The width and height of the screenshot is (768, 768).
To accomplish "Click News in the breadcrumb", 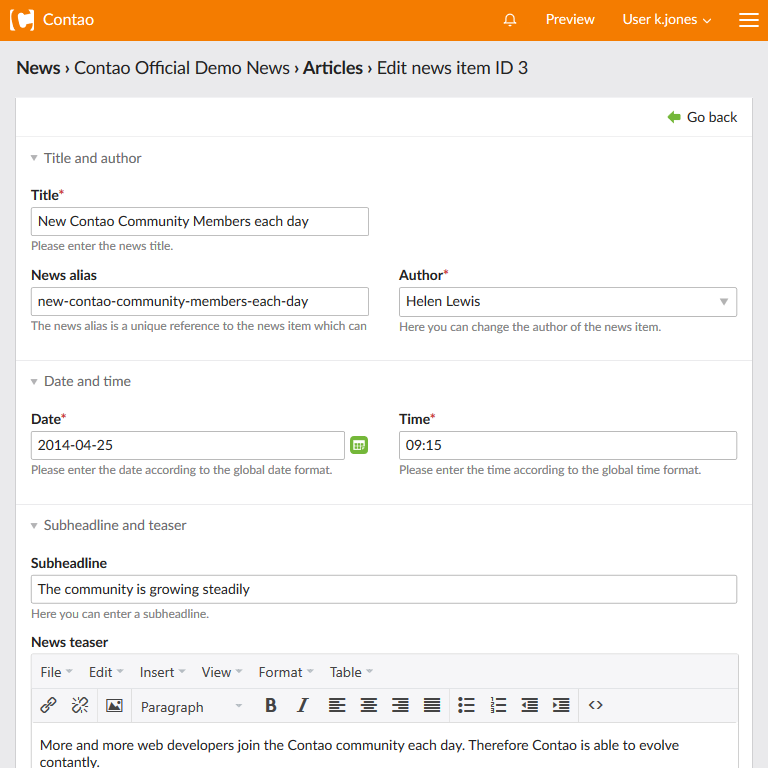I will (38, 68).
